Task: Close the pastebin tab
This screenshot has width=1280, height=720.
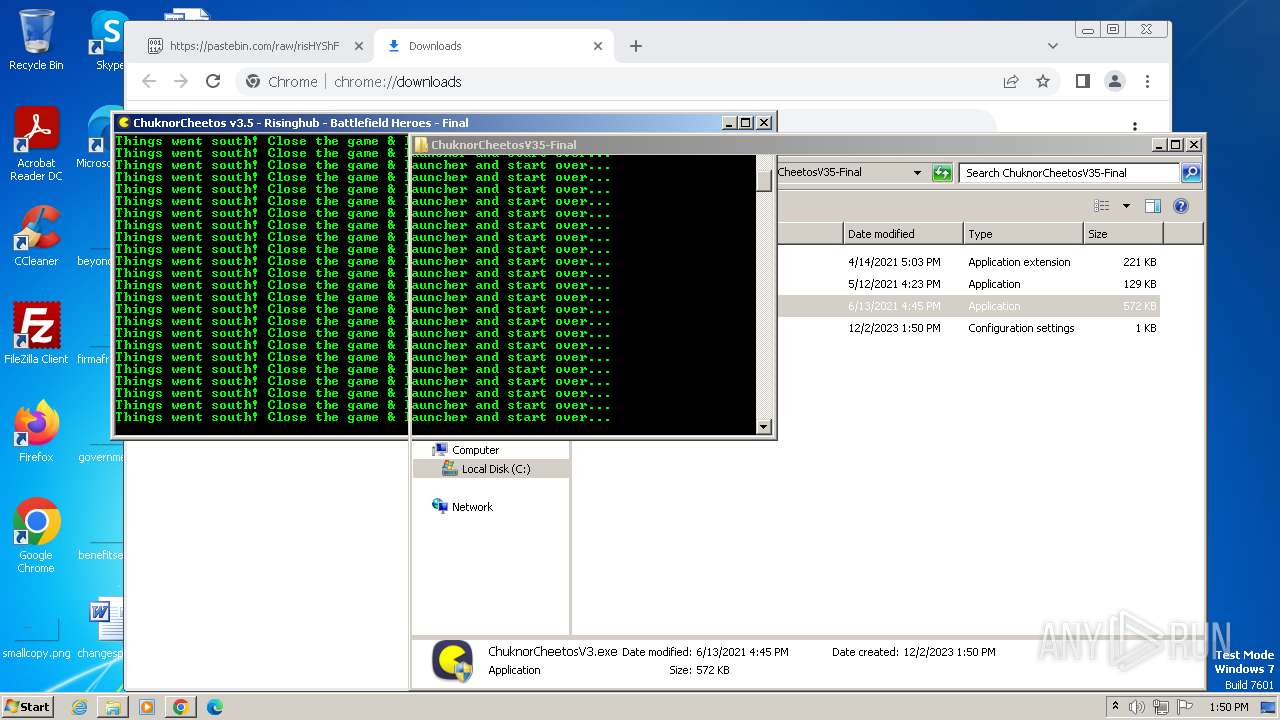Action: (359, 46)
